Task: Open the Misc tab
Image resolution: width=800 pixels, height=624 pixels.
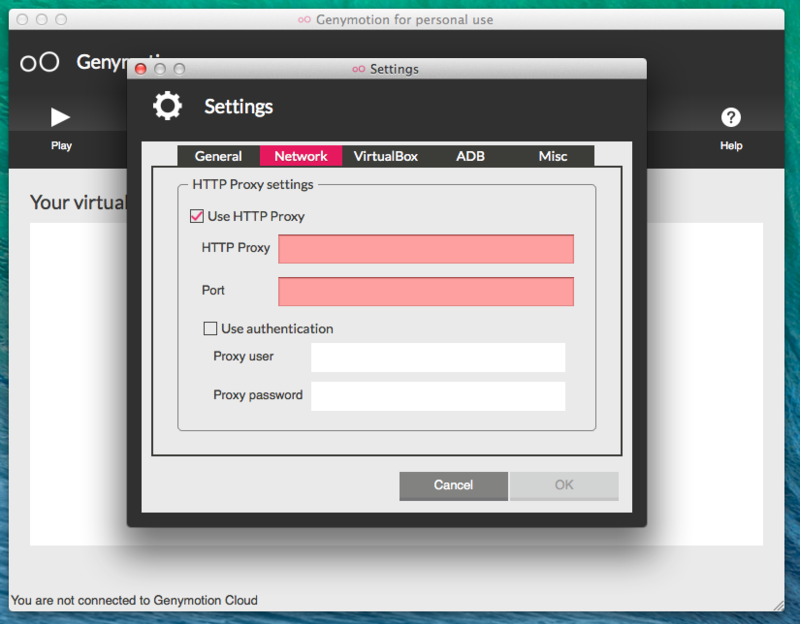Action: (553, 156)
